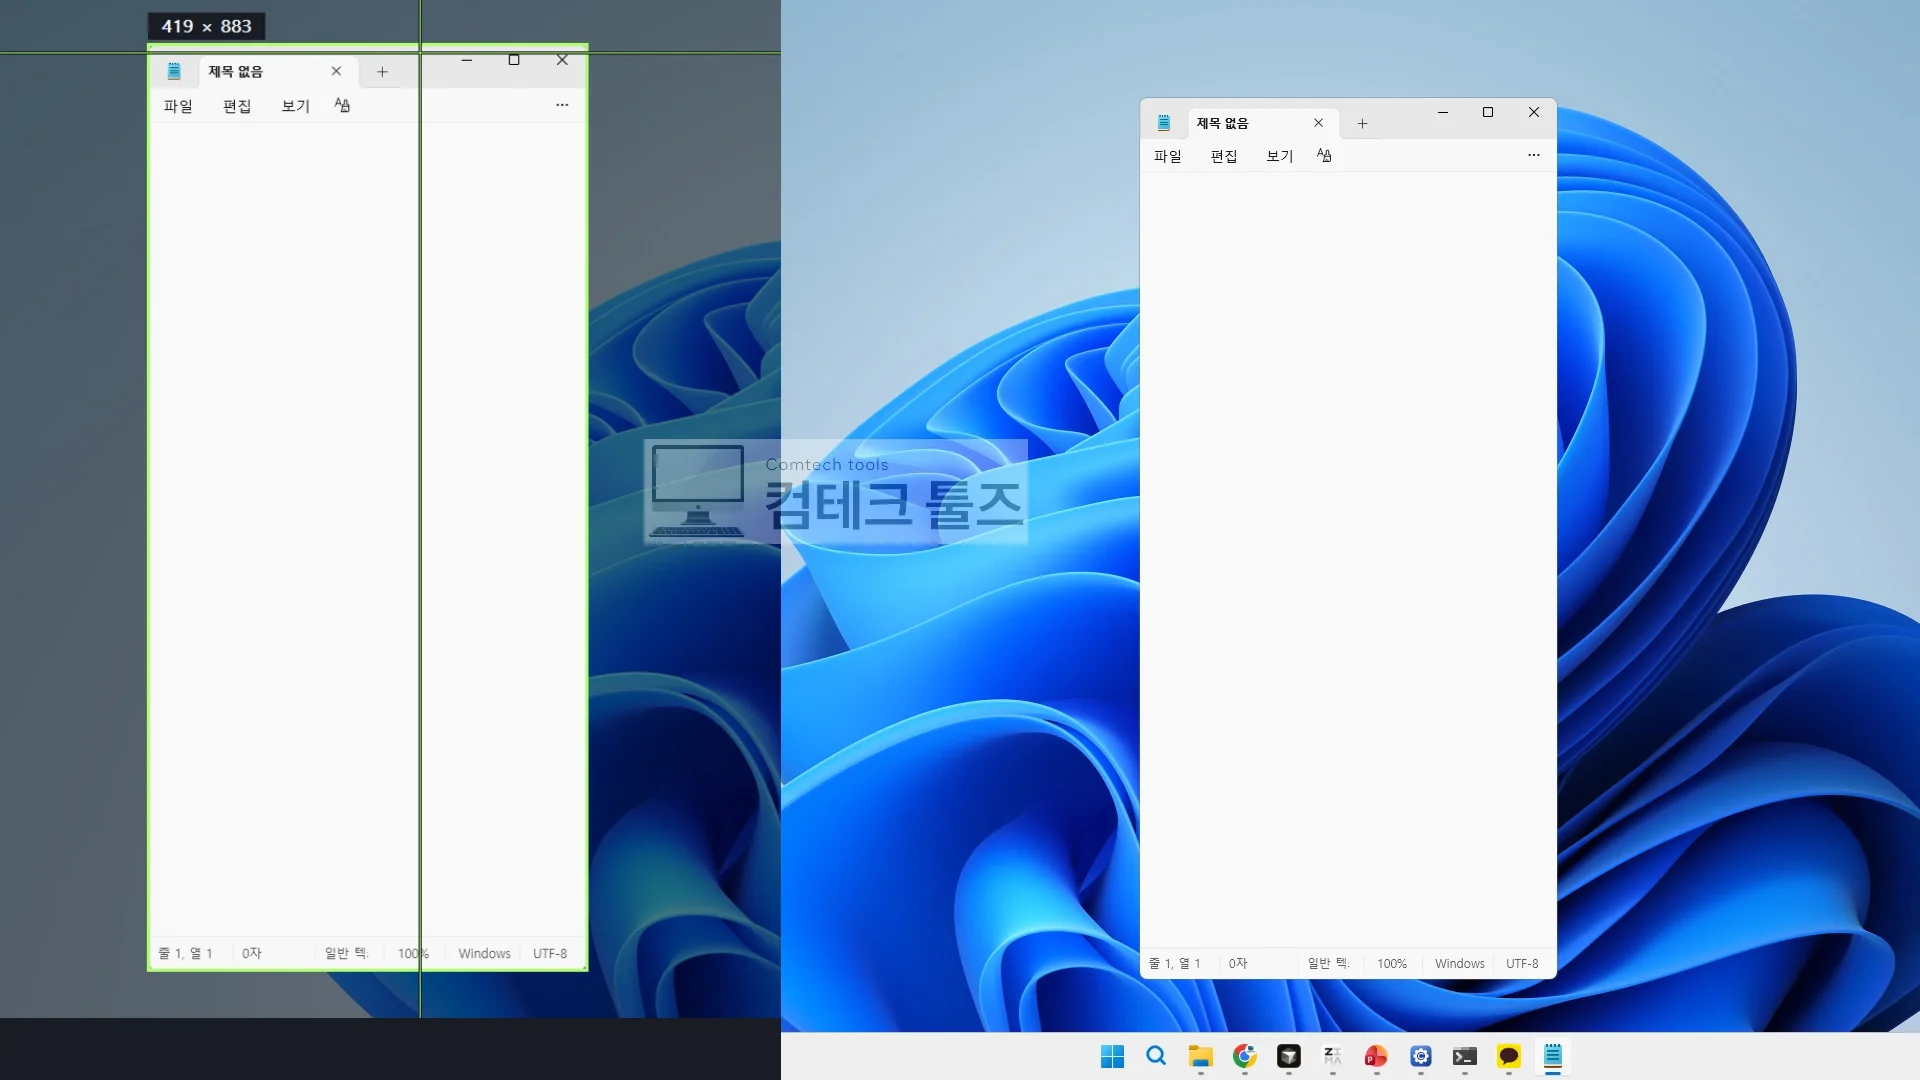Click the 0자 character count in right Notepad
The height and width of the screenshot is (1080, 1920).
click(1238, 963)
